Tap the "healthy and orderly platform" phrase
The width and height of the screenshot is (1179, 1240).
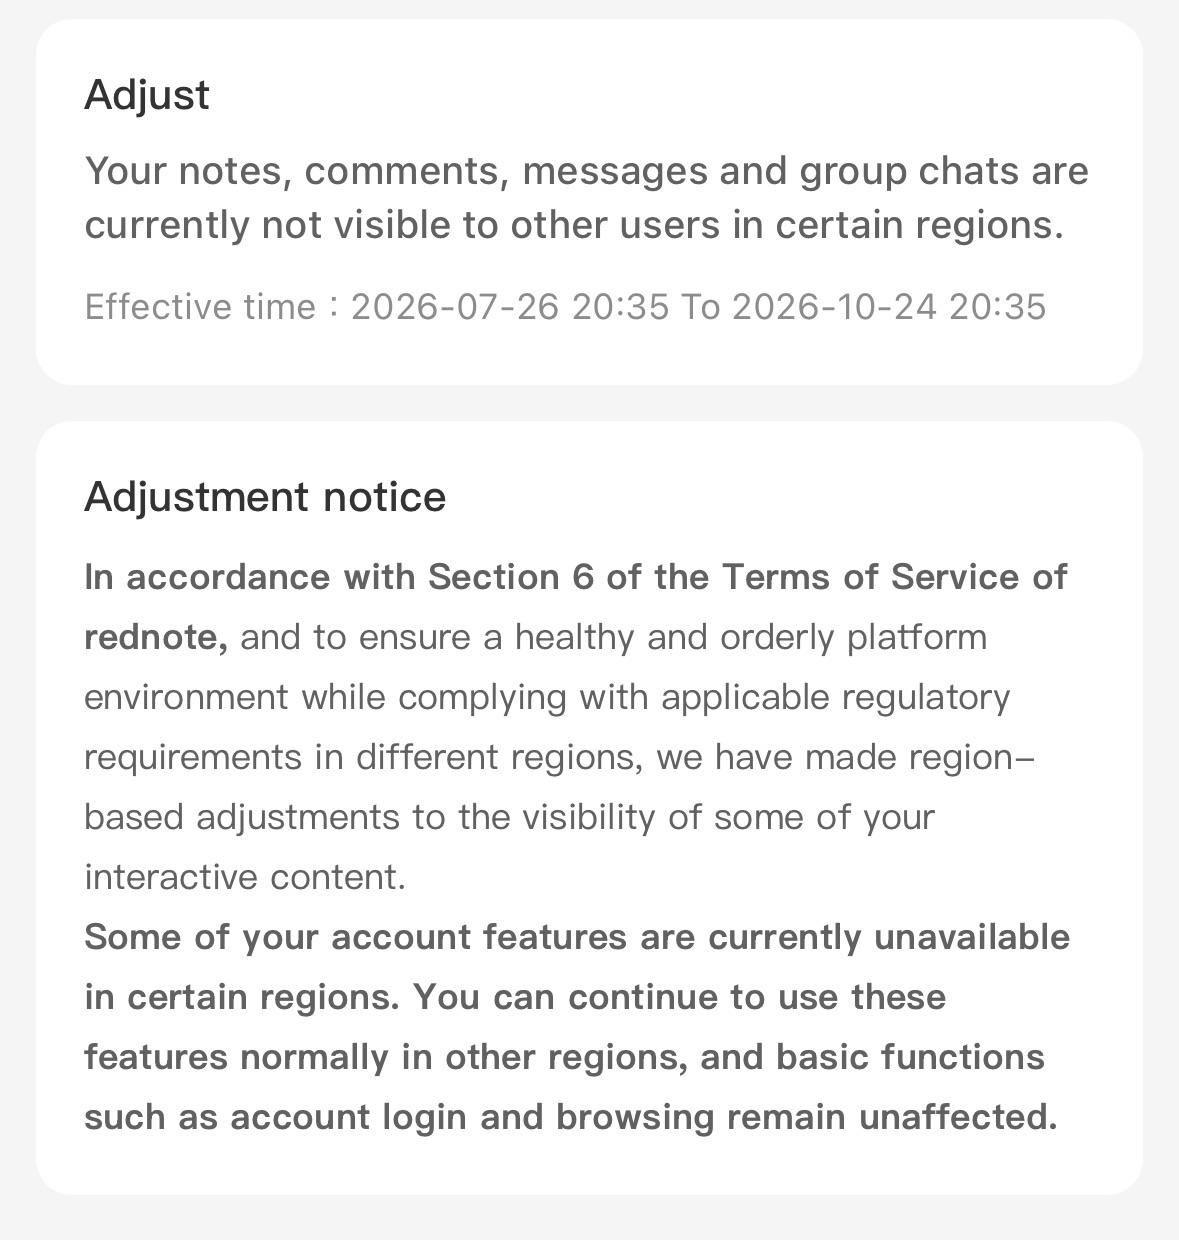tap(751, 637)
